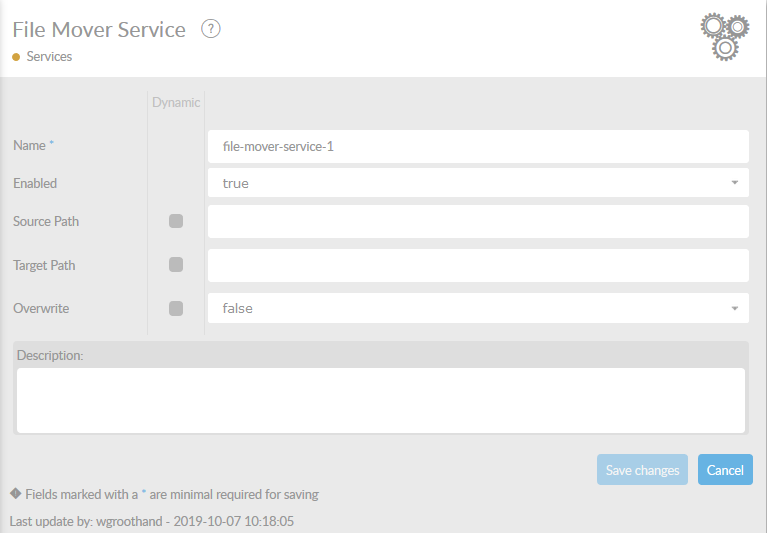This screenshot has height=533, width=767.
Task: Click the Last update by wgroothand text
Action: (x=151, y=521)
